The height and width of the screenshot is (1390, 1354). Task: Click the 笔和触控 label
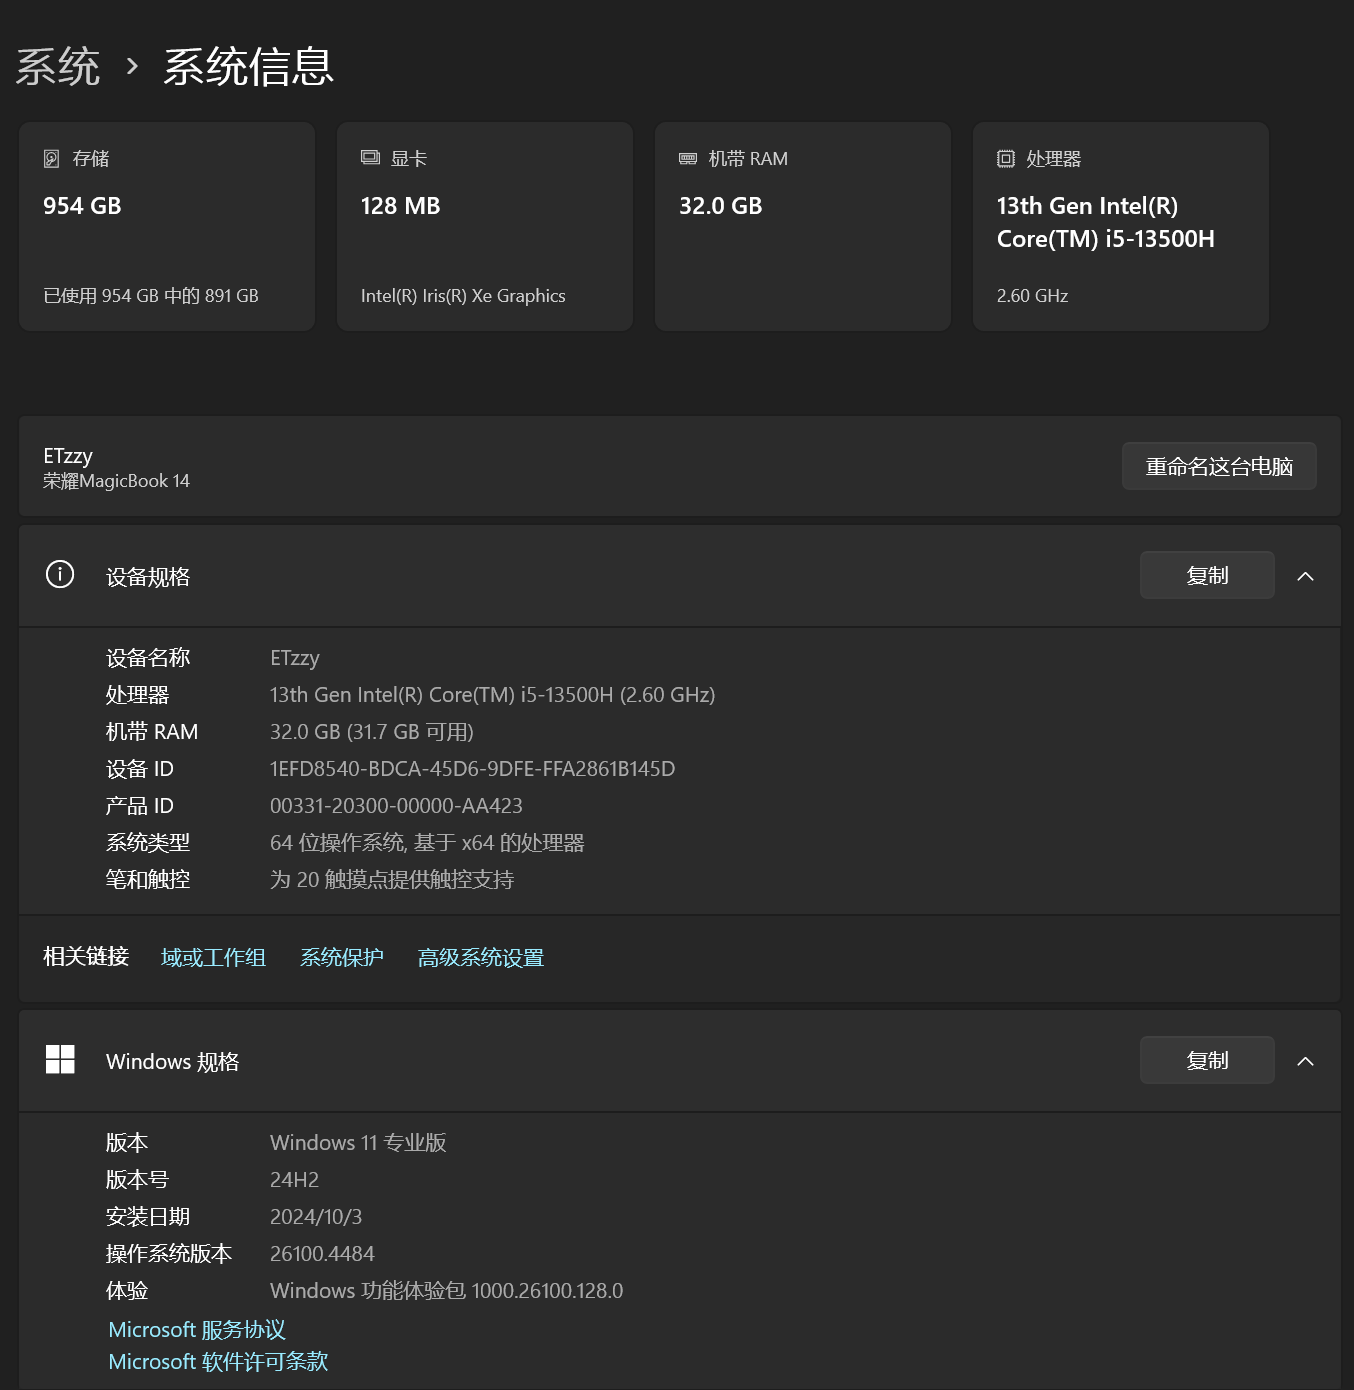[148, 880]
